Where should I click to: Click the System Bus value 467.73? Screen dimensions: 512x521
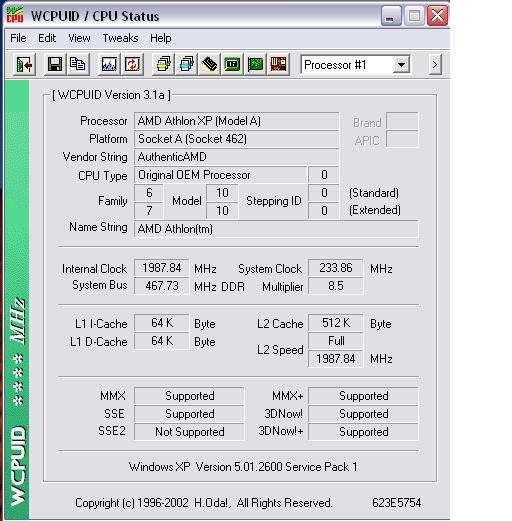pos(162,286)
